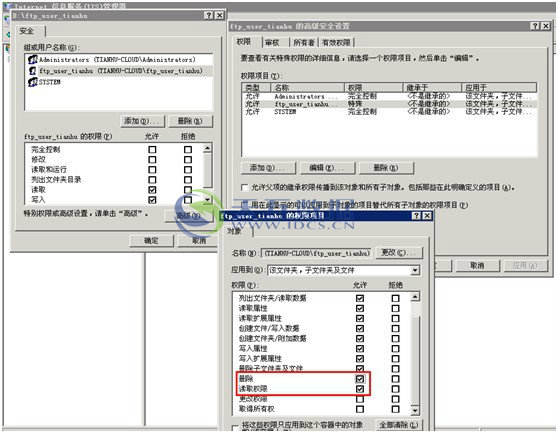The image size is (558, 433).
Task: Toggle 读取权限 allow checkbox
Action: (x=360, y=389)
